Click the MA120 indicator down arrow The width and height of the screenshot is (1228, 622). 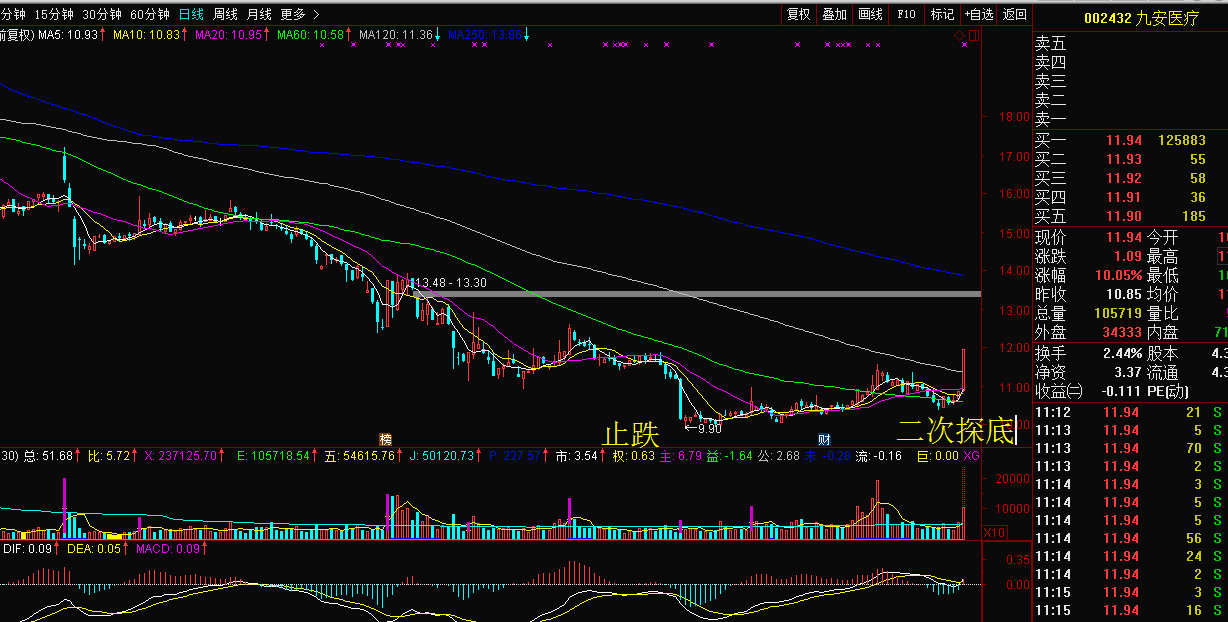pos(437,36)
